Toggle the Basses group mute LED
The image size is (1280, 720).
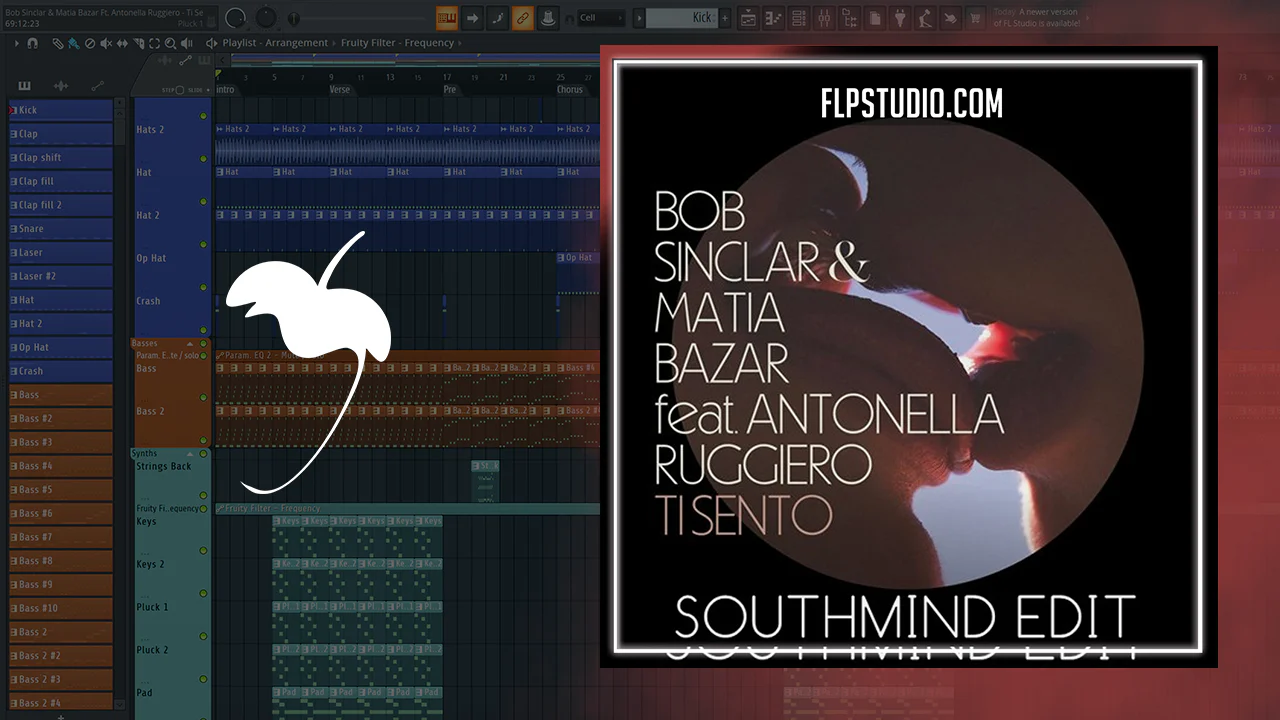204,344
